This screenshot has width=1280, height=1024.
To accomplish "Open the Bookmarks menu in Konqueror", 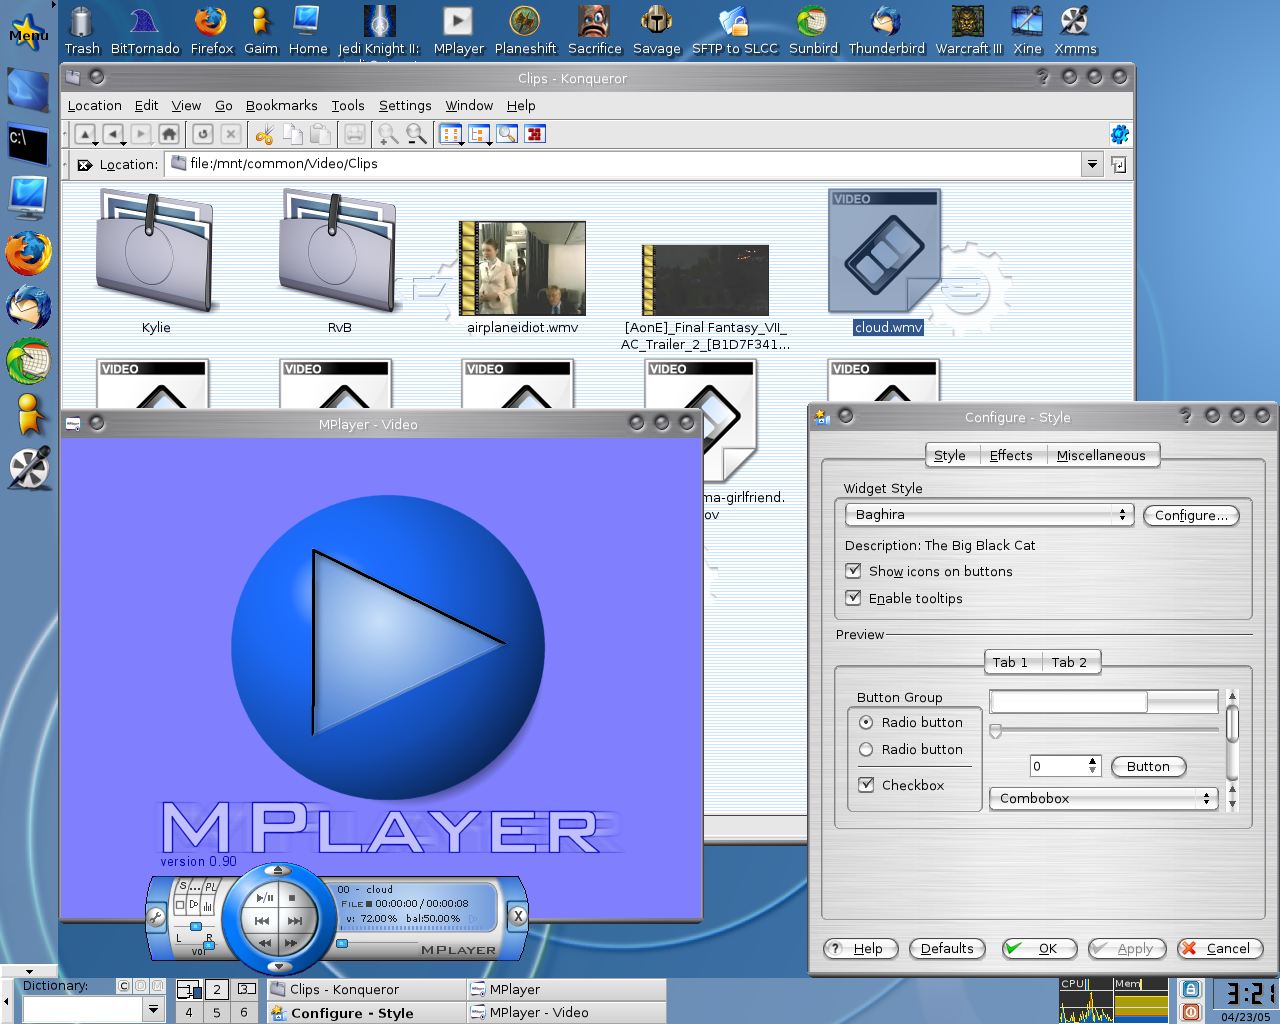I will pyautogui.click(x=281, y=105).
